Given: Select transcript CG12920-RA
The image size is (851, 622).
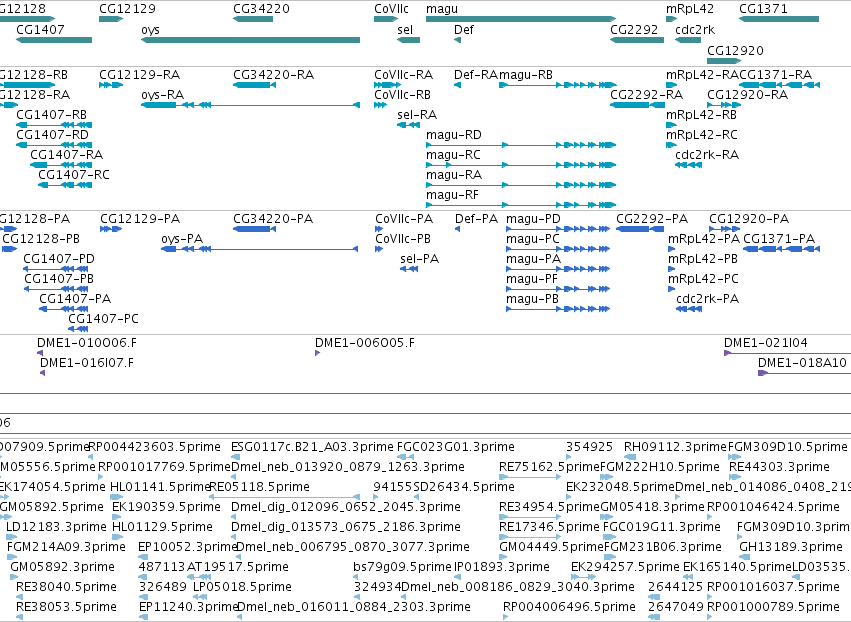Looking at the screenshot, I should tap(724, 105).
